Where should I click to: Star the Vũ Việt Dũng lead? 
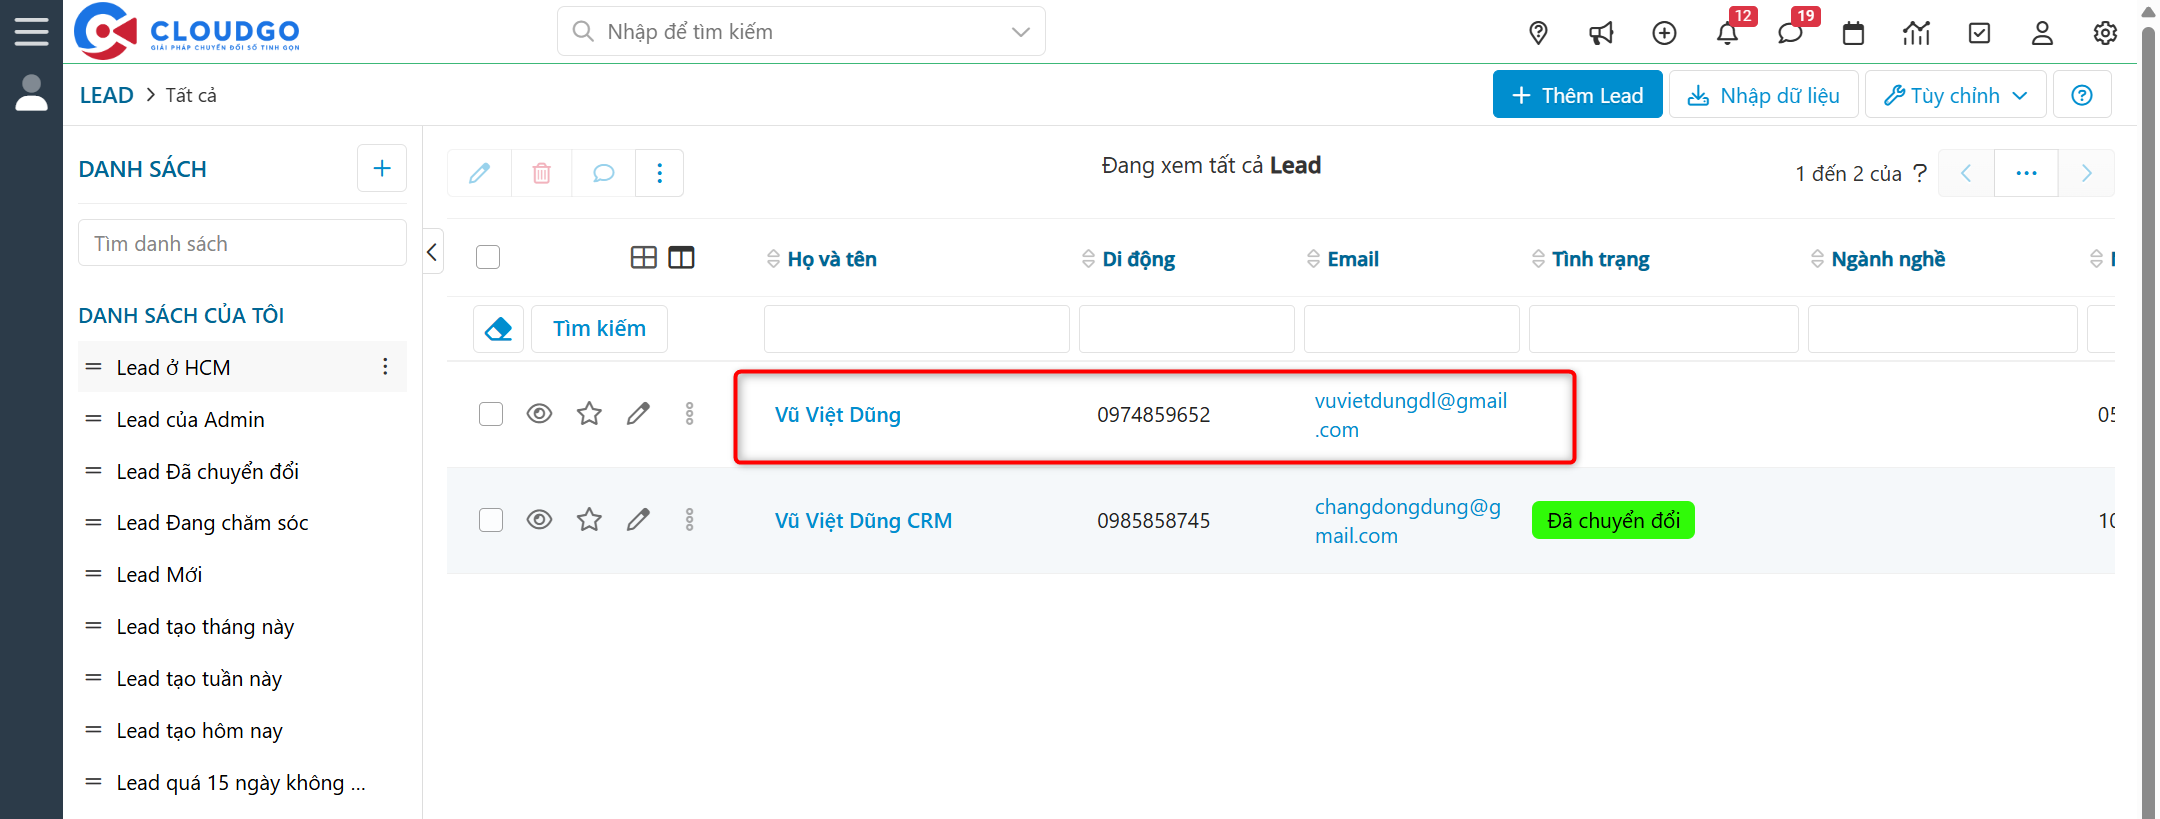589,414
